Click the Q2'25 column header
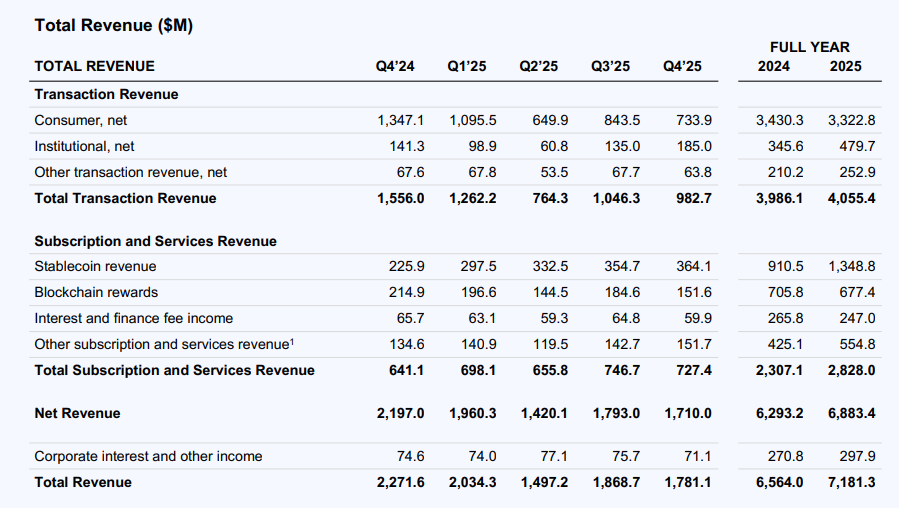Image resolution: width=899 pixels, height=508 pixels. [539, 67]
